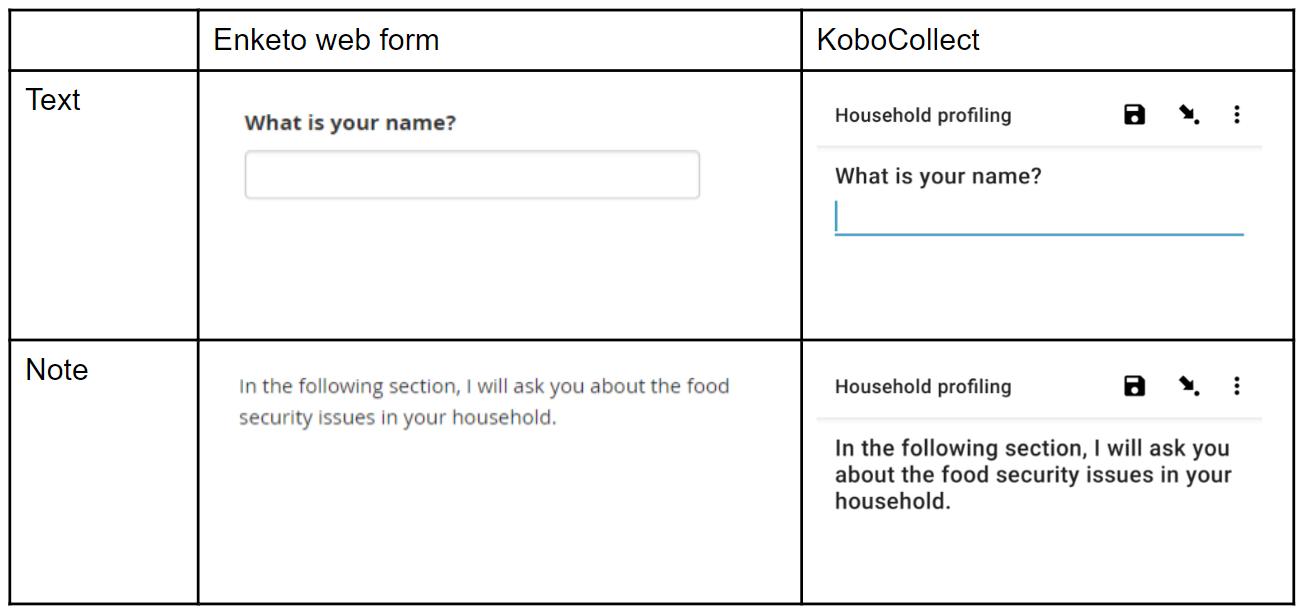Click the save icon in the Text row

1134,115
